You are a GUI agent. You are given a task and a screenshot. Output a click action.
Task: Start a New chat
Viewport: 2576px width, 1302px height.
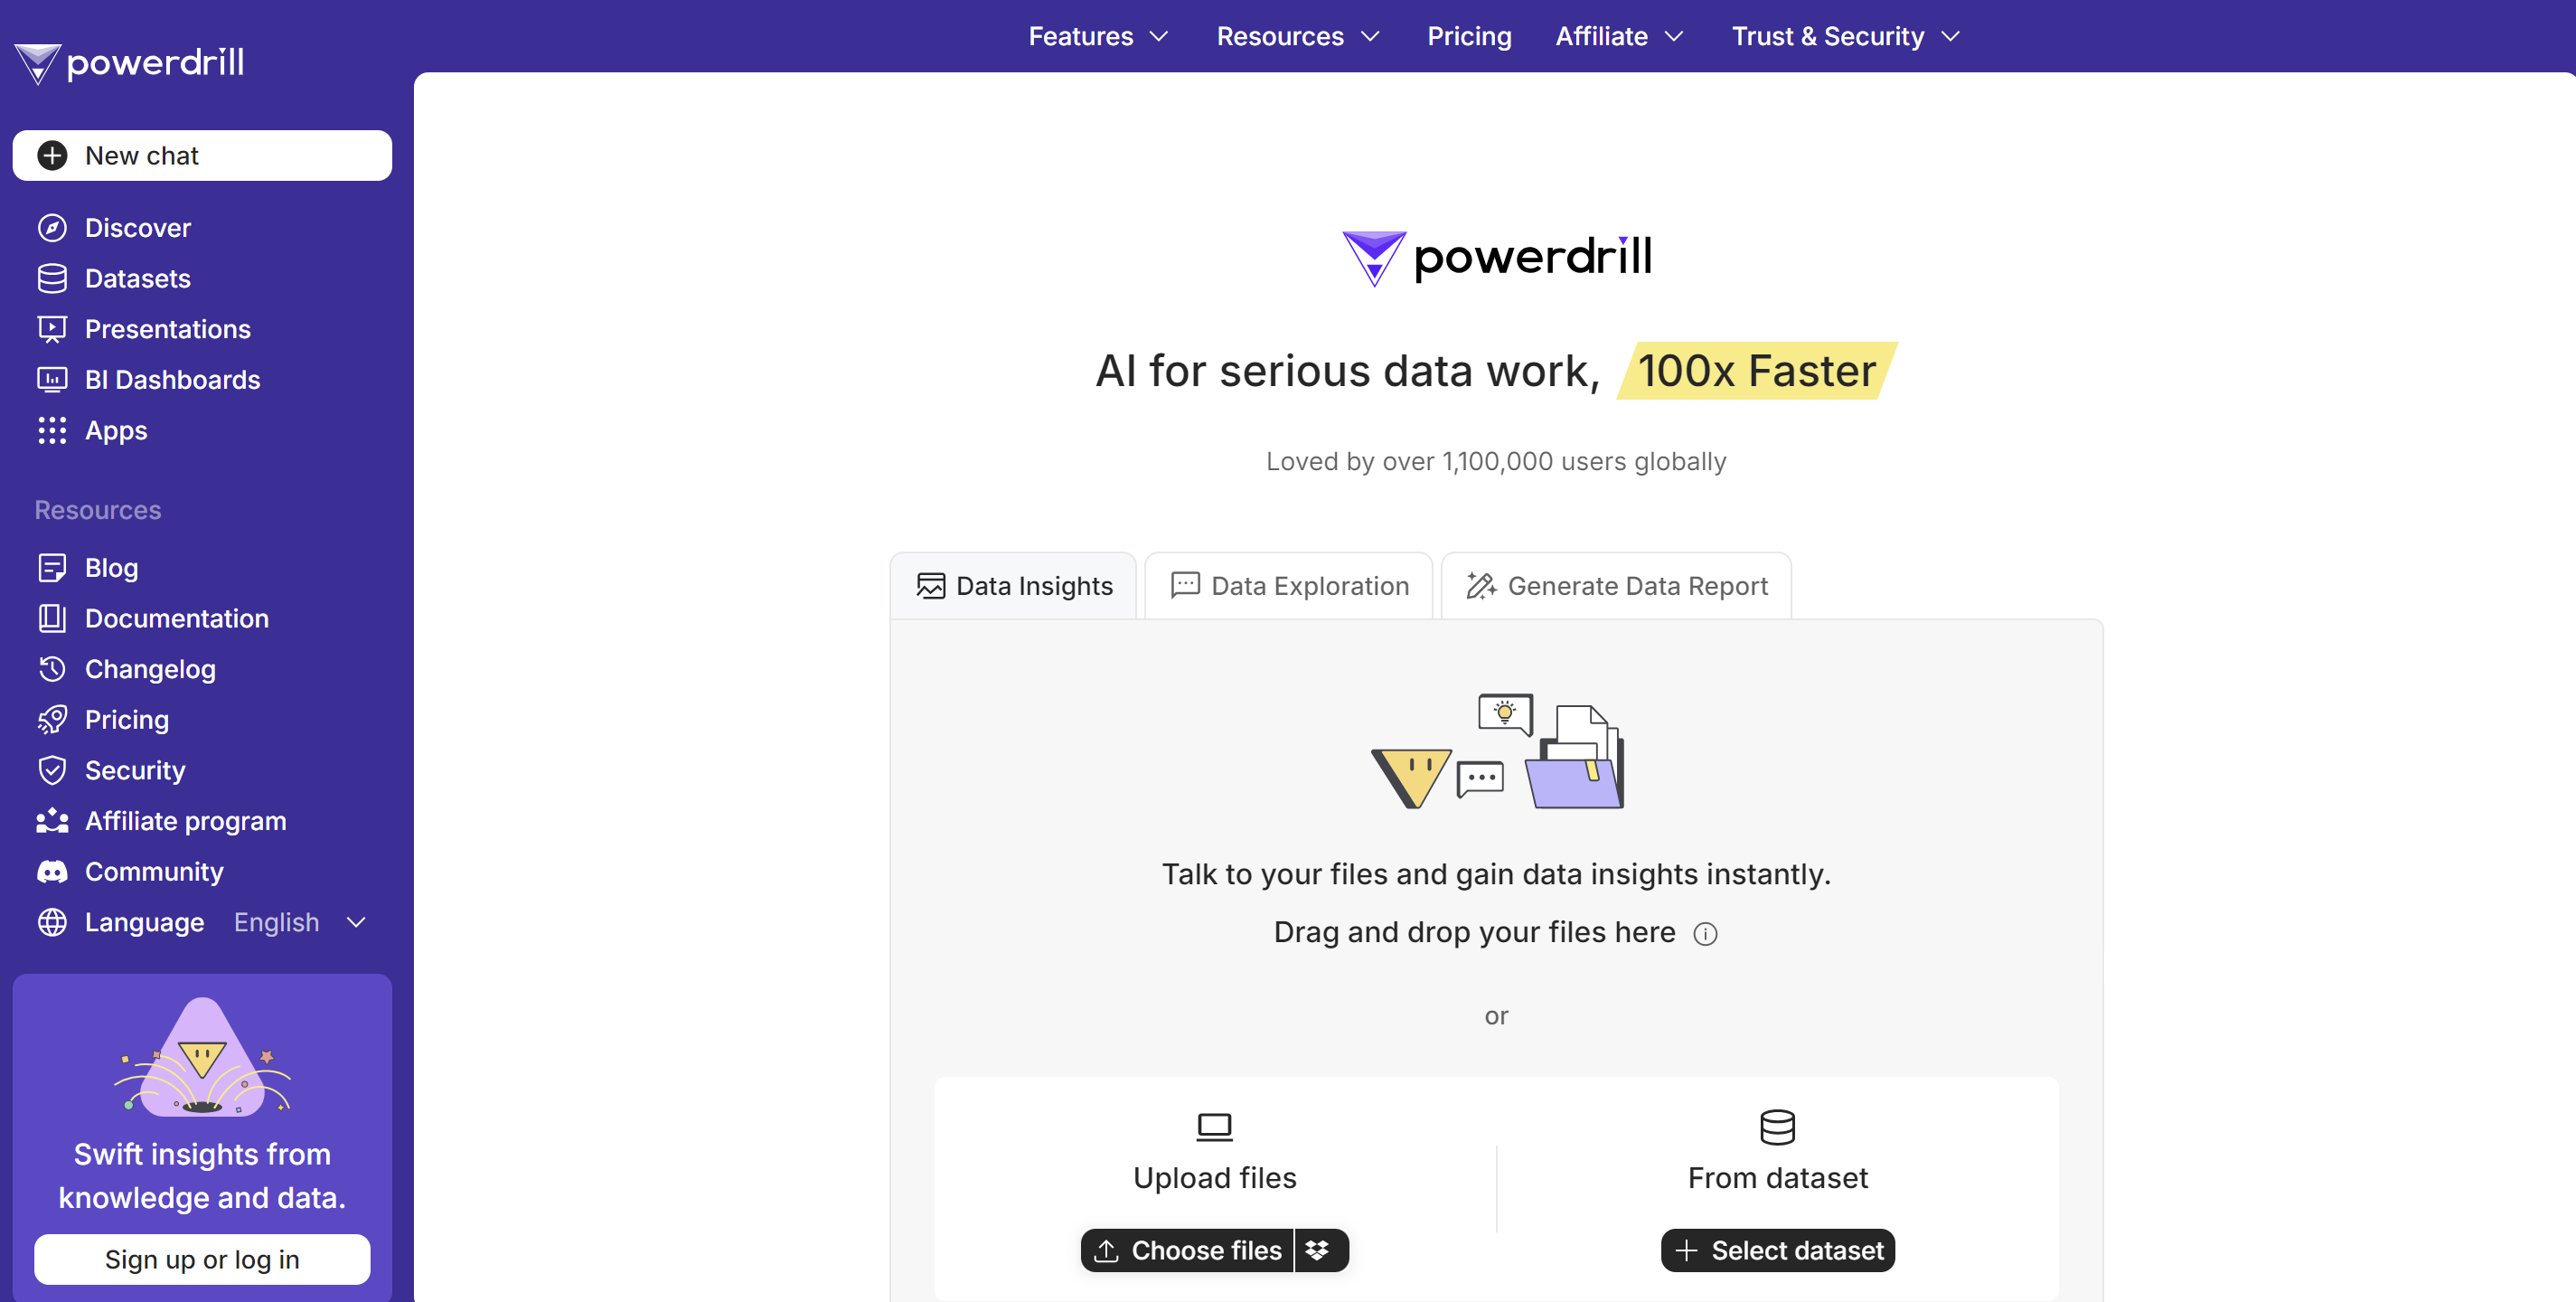[202, 156]
